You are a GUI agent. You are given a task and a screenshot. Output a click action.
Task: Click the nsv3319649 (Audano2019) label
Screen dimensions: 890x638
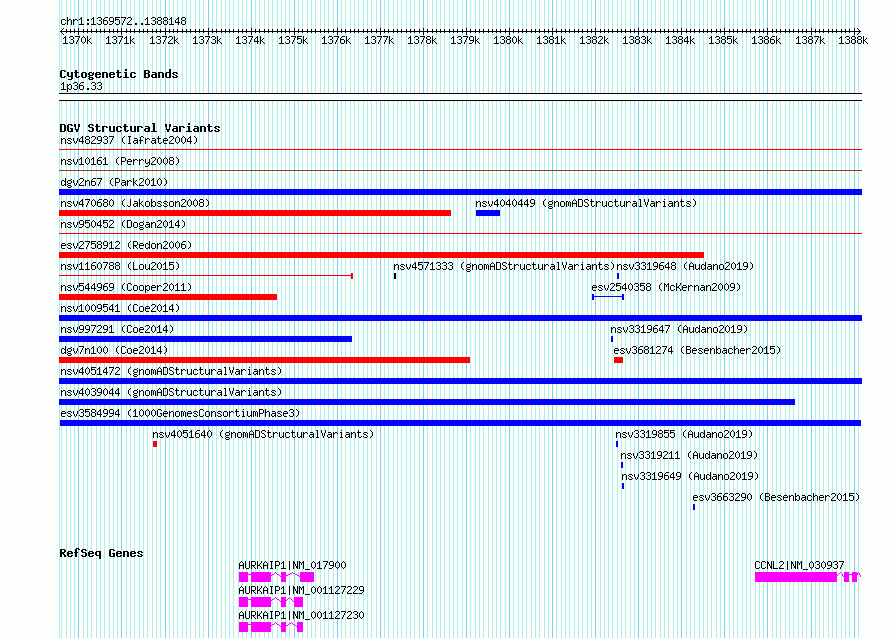[690, 476]
